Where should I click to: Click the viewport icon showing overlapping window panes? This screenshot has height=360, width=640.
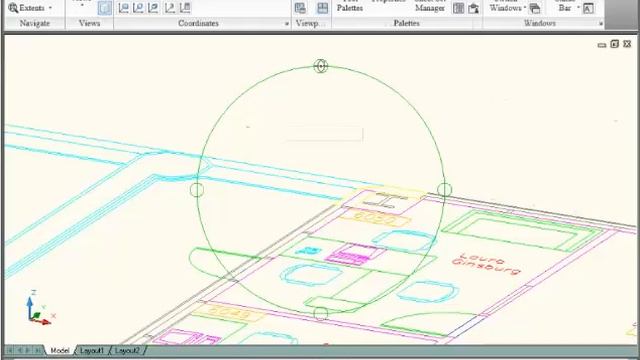[300, 8]
